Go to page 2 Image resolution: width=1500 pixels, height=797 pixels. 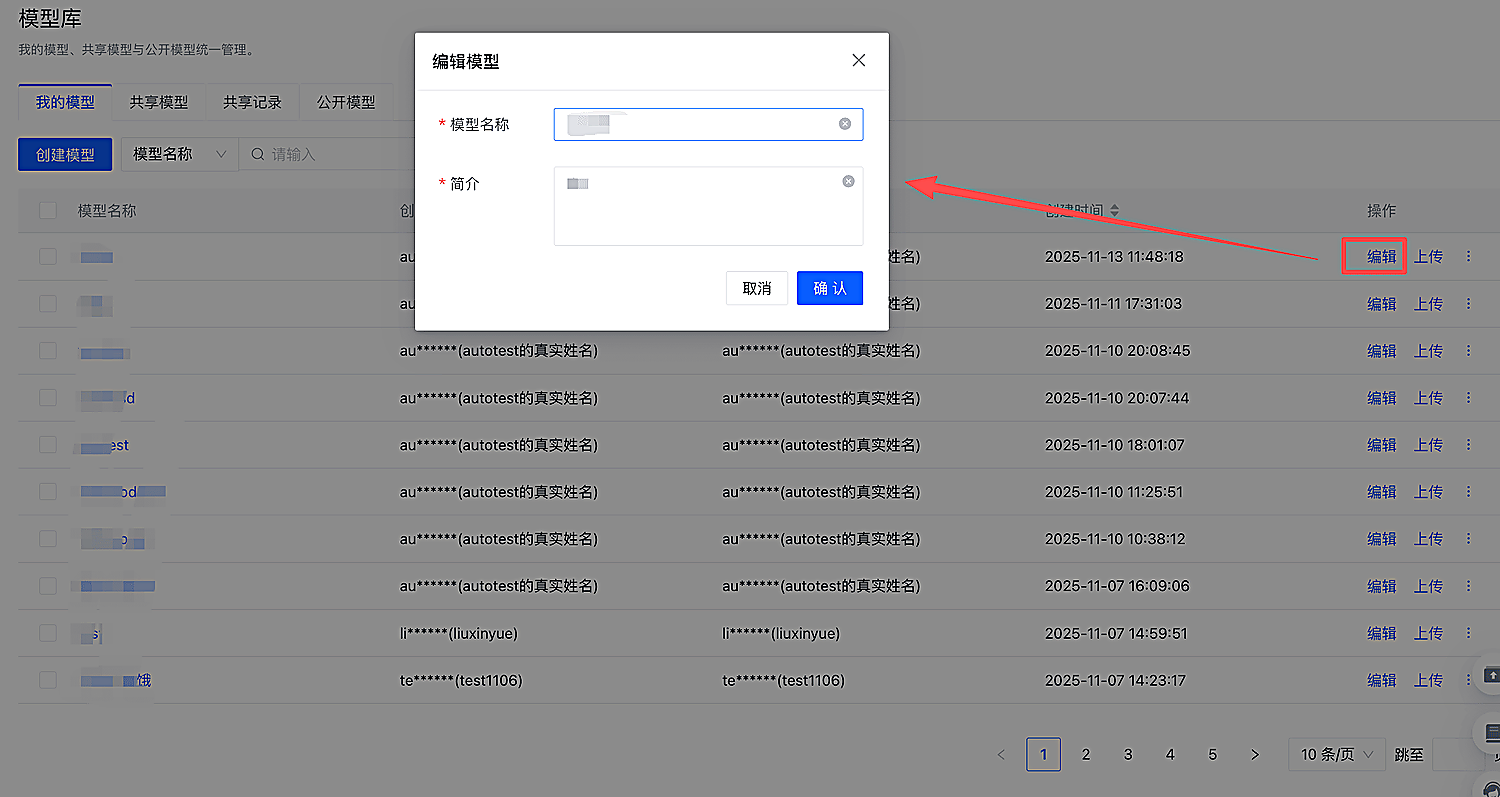(1086, 754)
